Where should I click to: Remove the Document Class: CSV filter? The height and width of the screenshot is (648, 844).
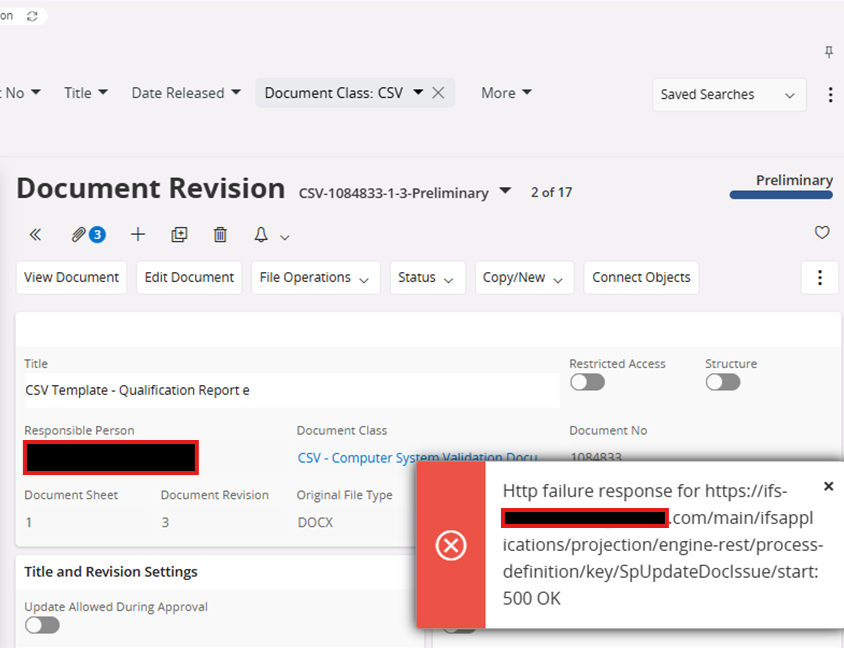coord(438,93)
